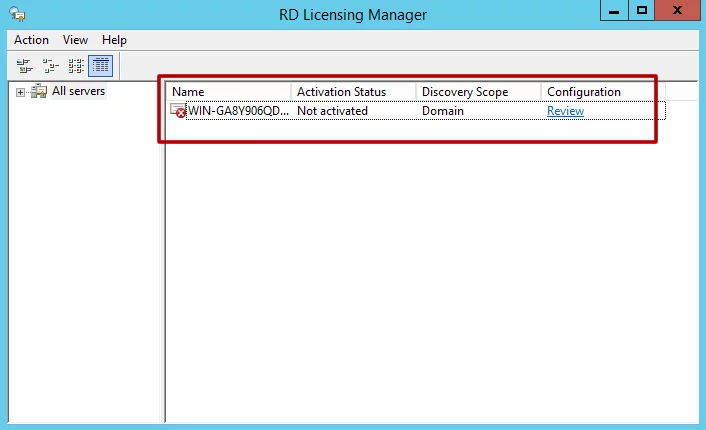
Task: Select the Details view toolbar icon
Action: click(100, 66)
